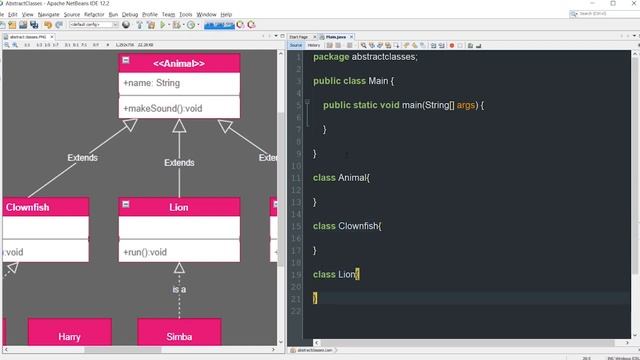This screenshot has height=360, width=640.
Task: Close the Main.java tab
Action: point(351,37)
